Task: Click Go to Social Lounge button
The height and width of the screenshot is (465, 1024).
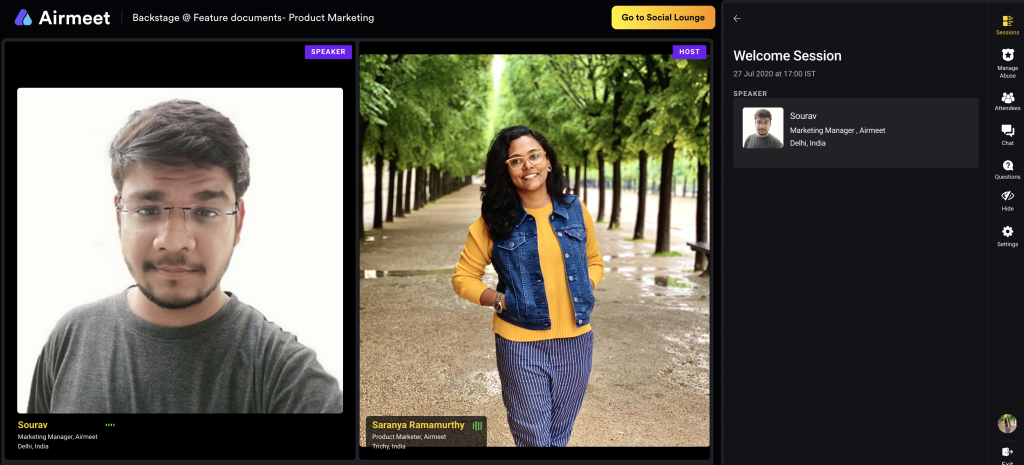Action: [663, 17]
